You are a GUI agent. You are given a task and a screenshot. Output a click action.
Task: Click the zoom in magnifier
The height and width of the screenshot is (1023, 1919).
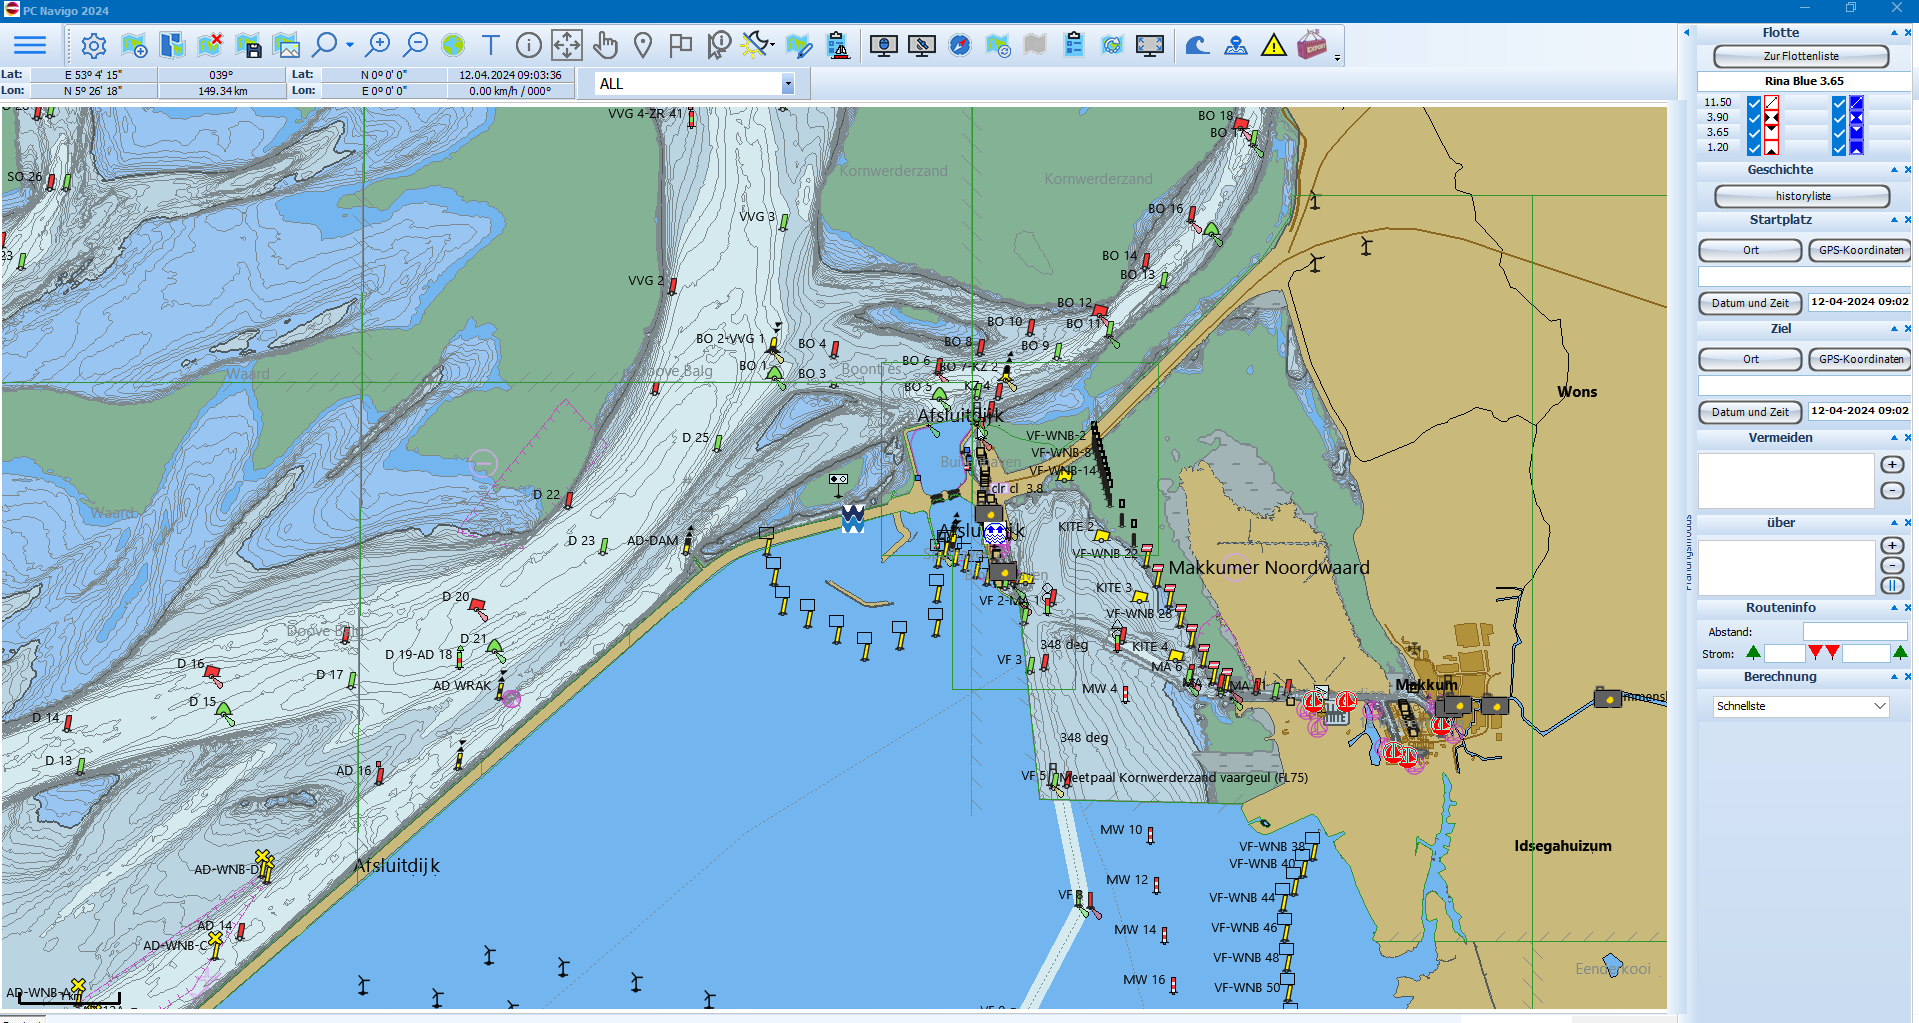pyautogui.click(x=378, y=45)
